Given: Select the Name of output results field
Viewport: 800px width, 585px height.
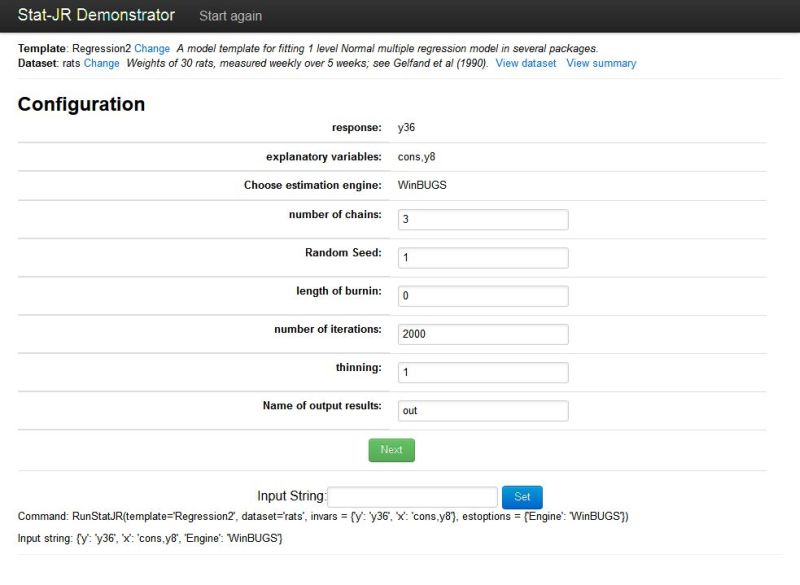Looking at the screenshot, I should pos(483,411).
